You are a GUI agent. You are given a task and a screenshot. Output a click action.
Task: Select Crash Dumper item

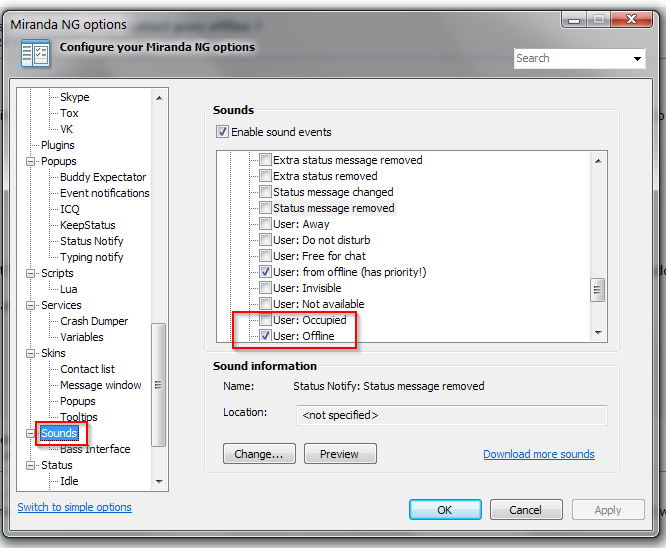coord(94,321)
